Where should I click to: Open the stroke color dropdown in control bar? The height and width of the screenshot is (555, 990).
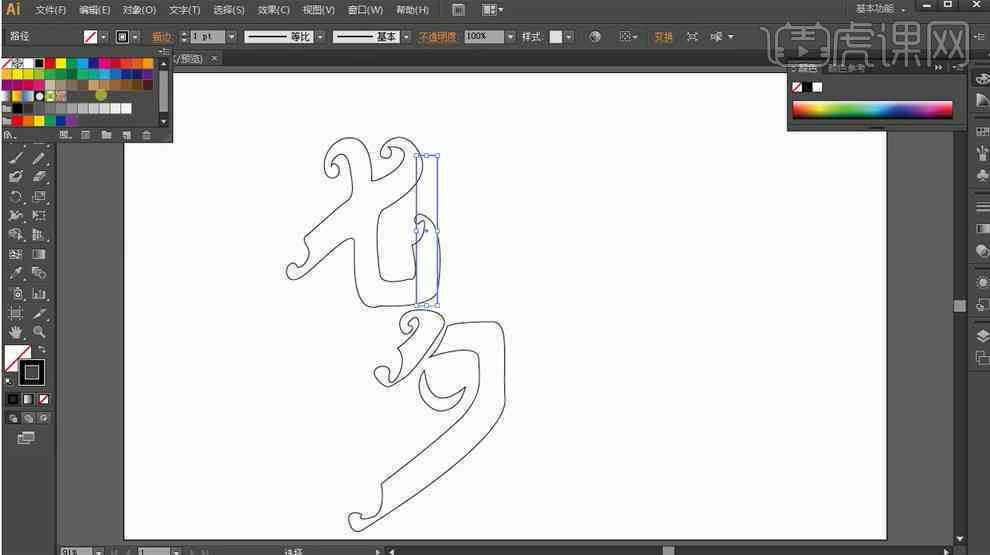pyautogui.click(x=135, y=37)
